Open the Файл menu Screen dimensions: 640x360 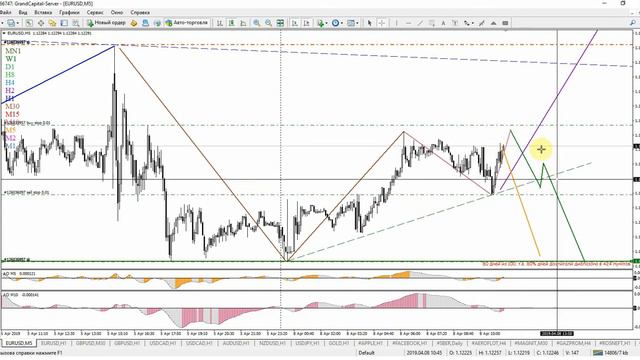click(x=6, y=13)
